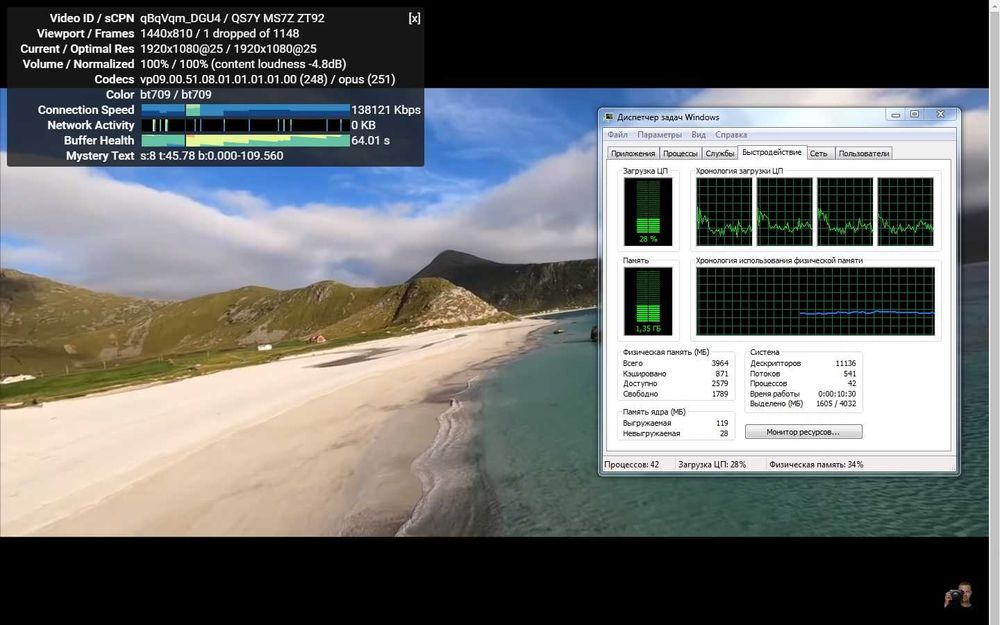Click the channel watermark with camera photographer
This screenshot has width=1000, height=625.
tap(958, 595)
